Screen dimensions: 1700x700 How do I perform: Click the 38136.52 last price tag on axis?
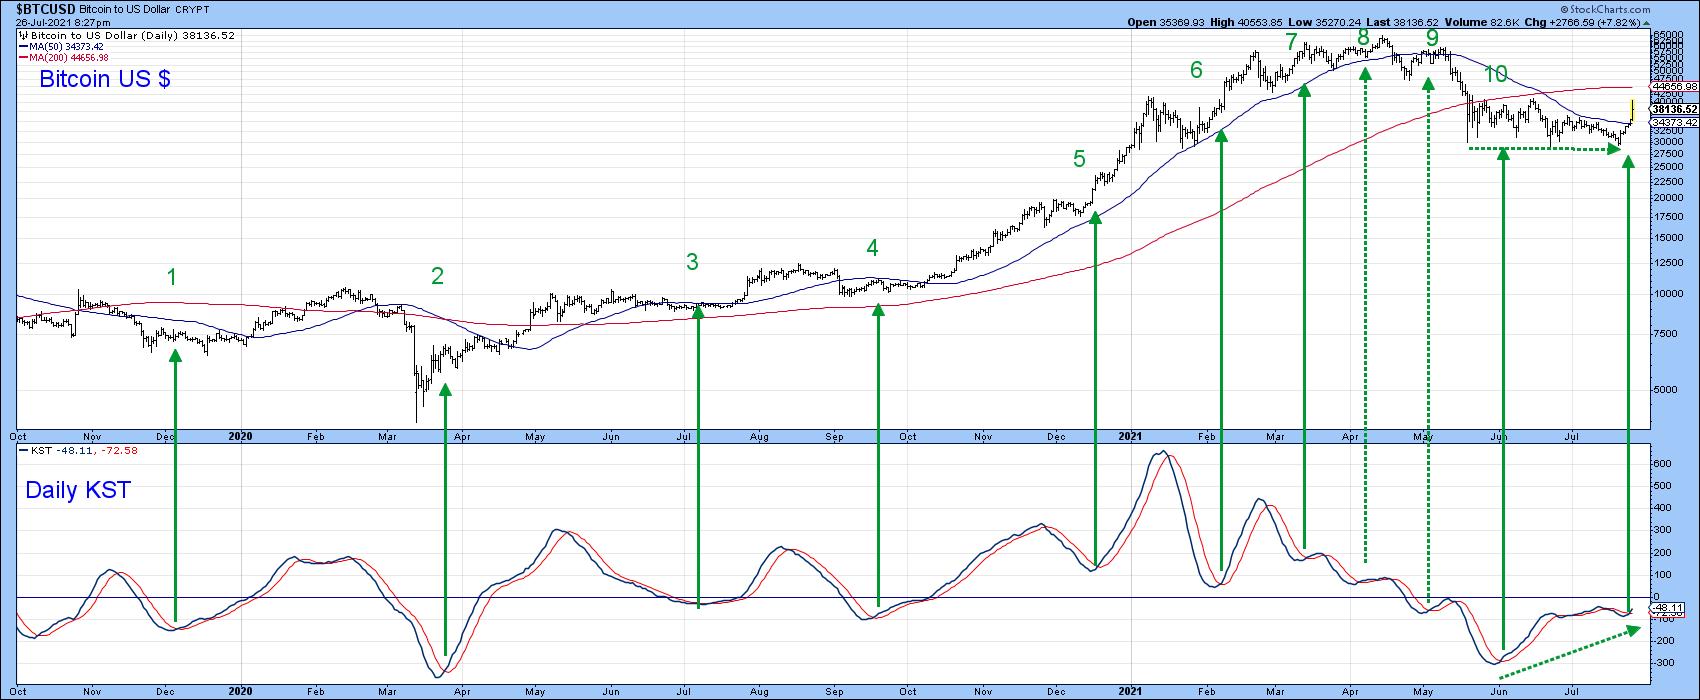click(x=1675, y=110)
